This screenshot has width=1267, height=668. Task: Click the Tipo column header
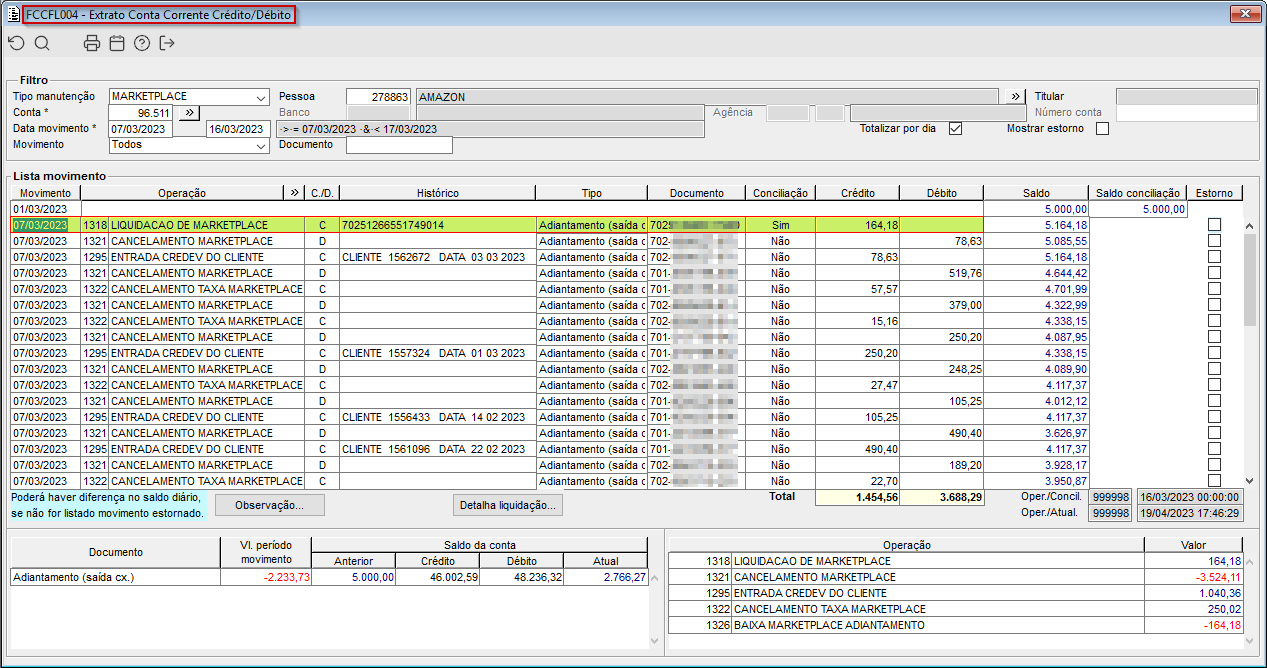click(x=591, y=192)
